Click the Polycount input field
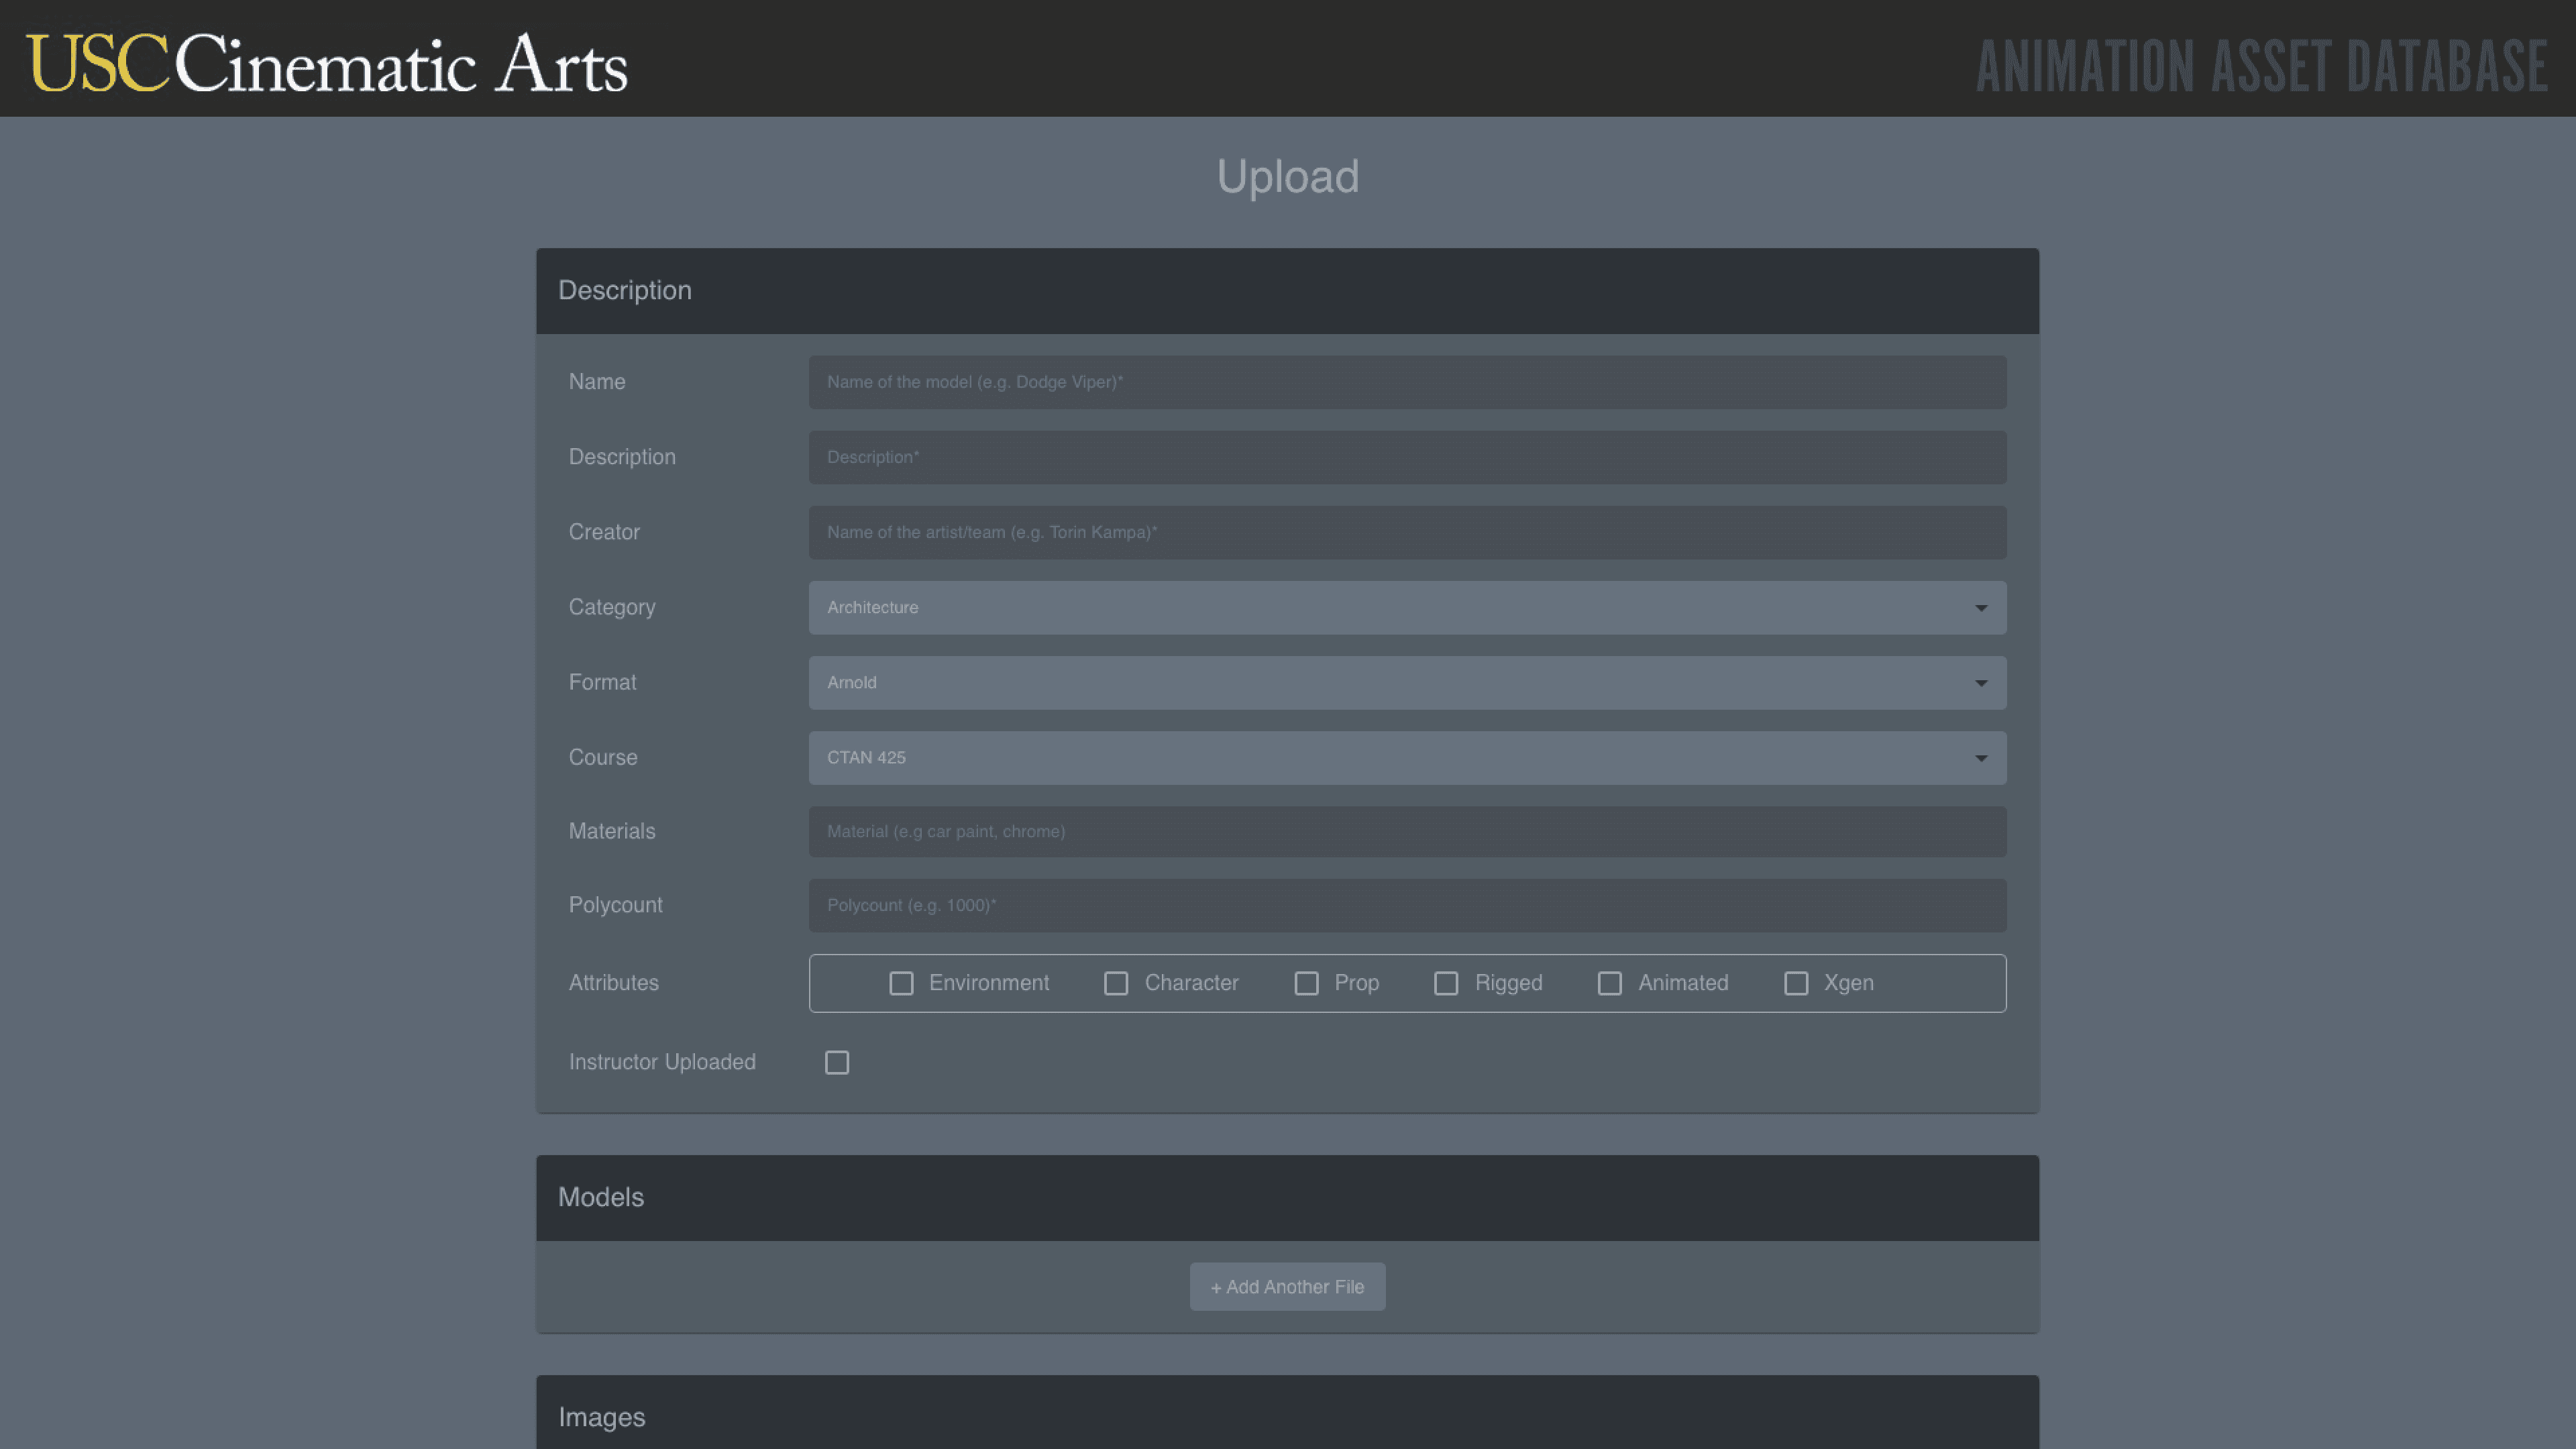 tap(1407, 905)
